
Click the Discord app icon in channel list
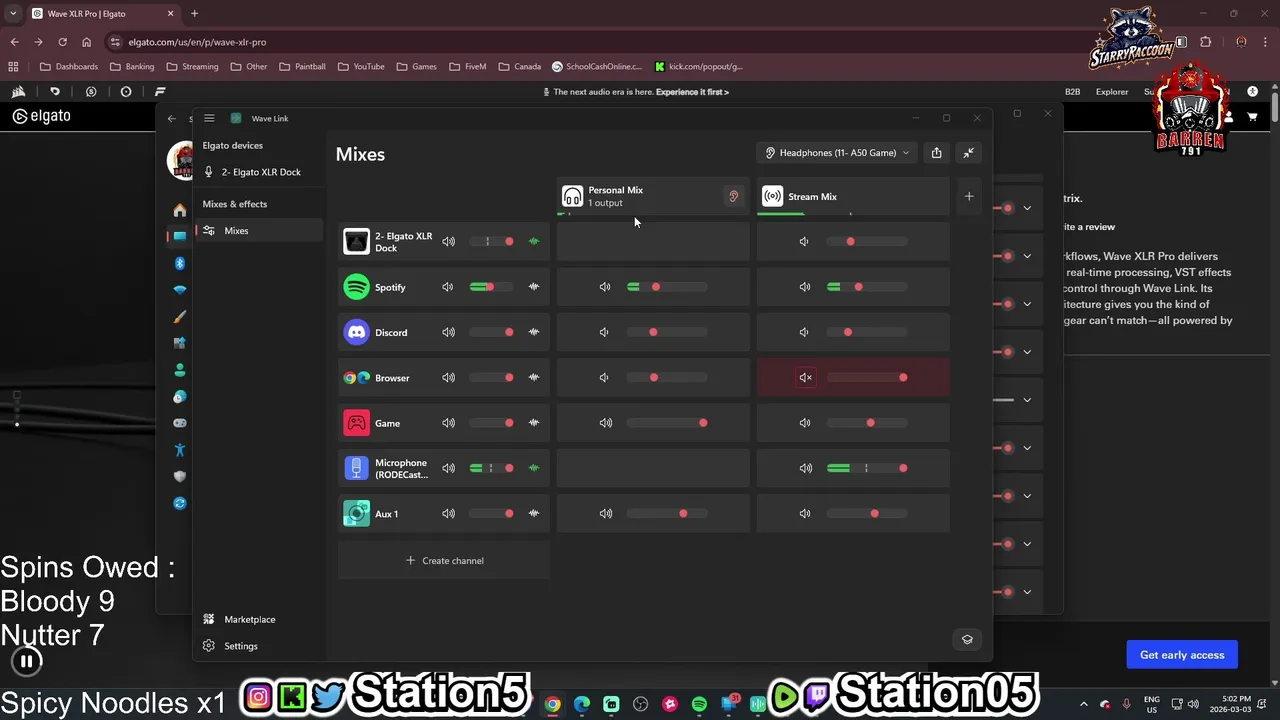click(356, 332)
